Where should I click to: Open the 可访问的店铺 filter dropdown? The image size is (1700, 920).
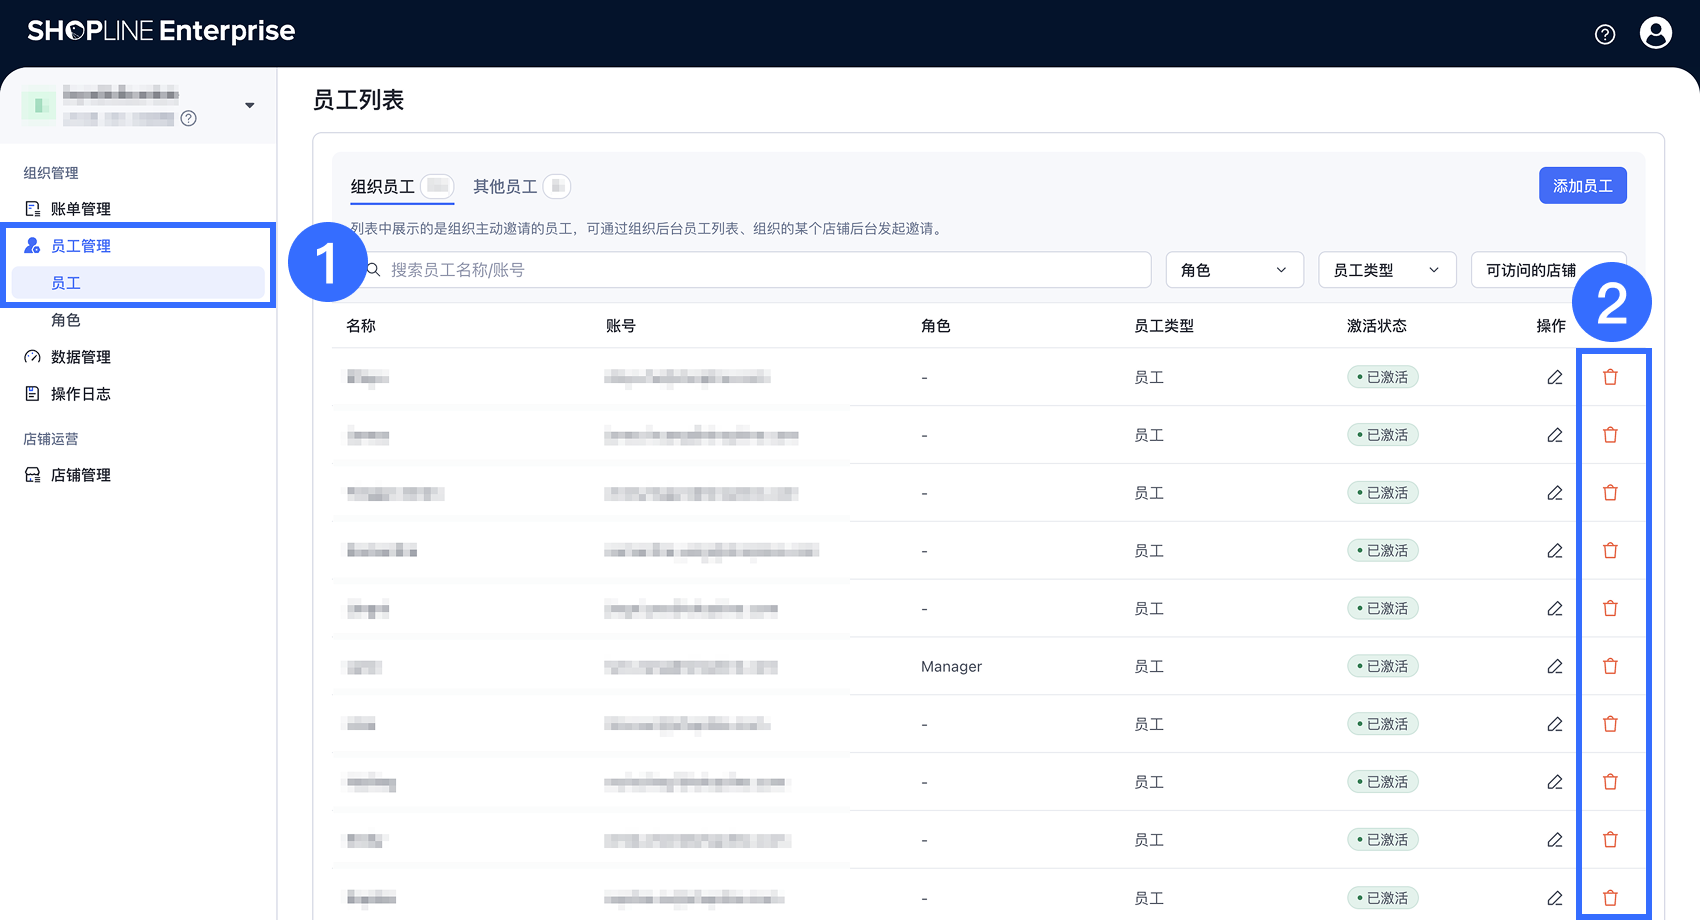coord(1530,270)
